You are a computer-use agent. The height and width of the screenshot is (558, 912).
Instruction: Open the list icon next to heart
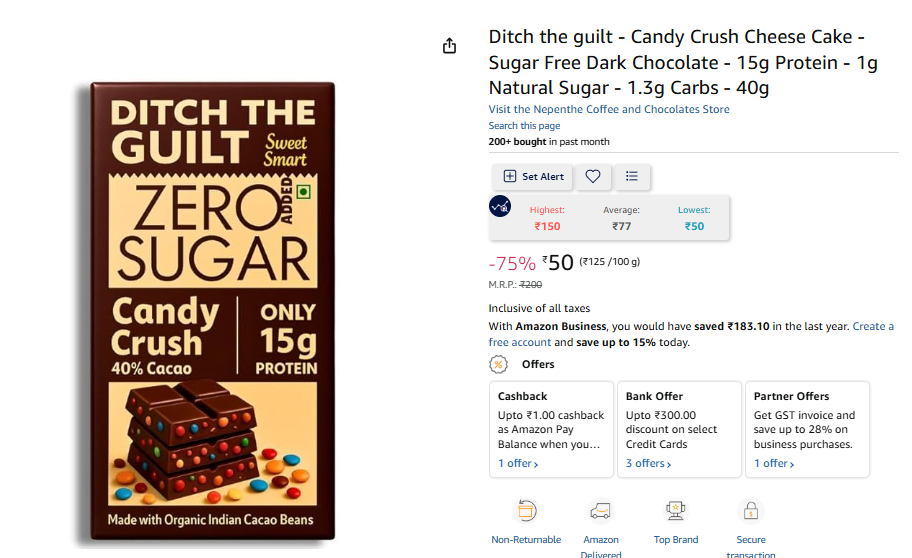point(632,176)
